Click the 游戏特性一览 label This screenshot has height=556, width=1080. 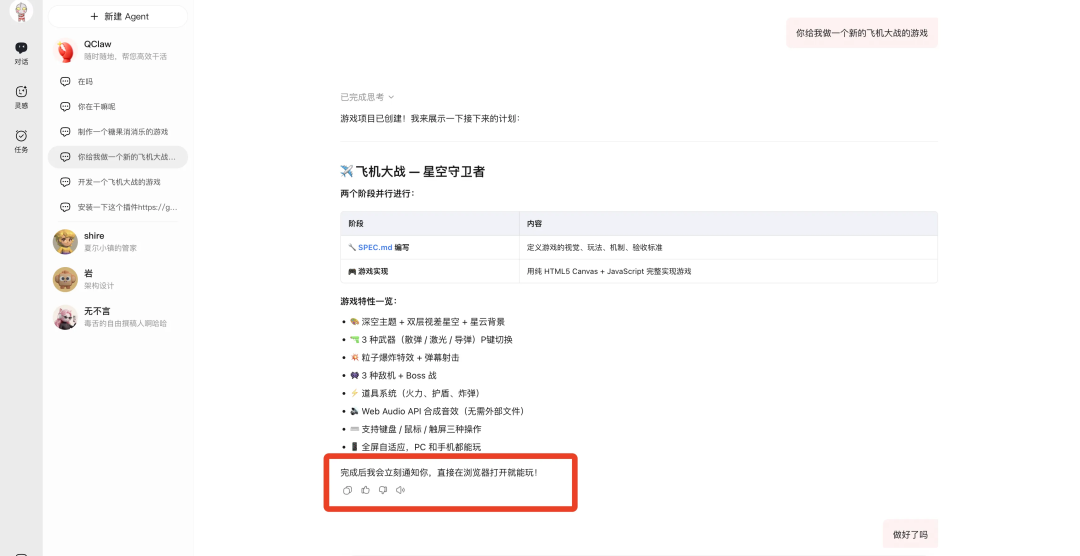pos(368,301)
